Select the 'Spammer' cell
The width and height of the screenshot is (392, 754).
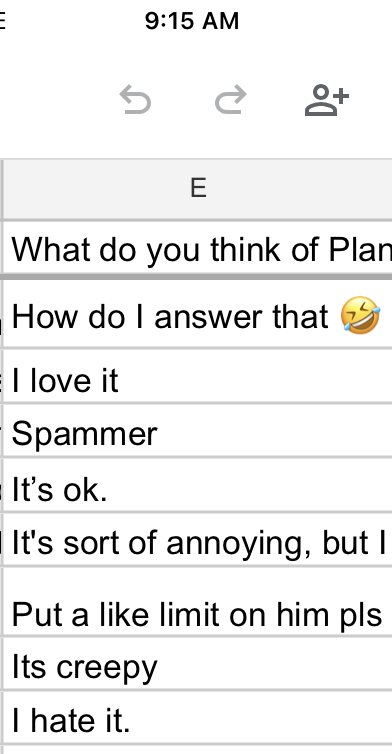point(198,431)
